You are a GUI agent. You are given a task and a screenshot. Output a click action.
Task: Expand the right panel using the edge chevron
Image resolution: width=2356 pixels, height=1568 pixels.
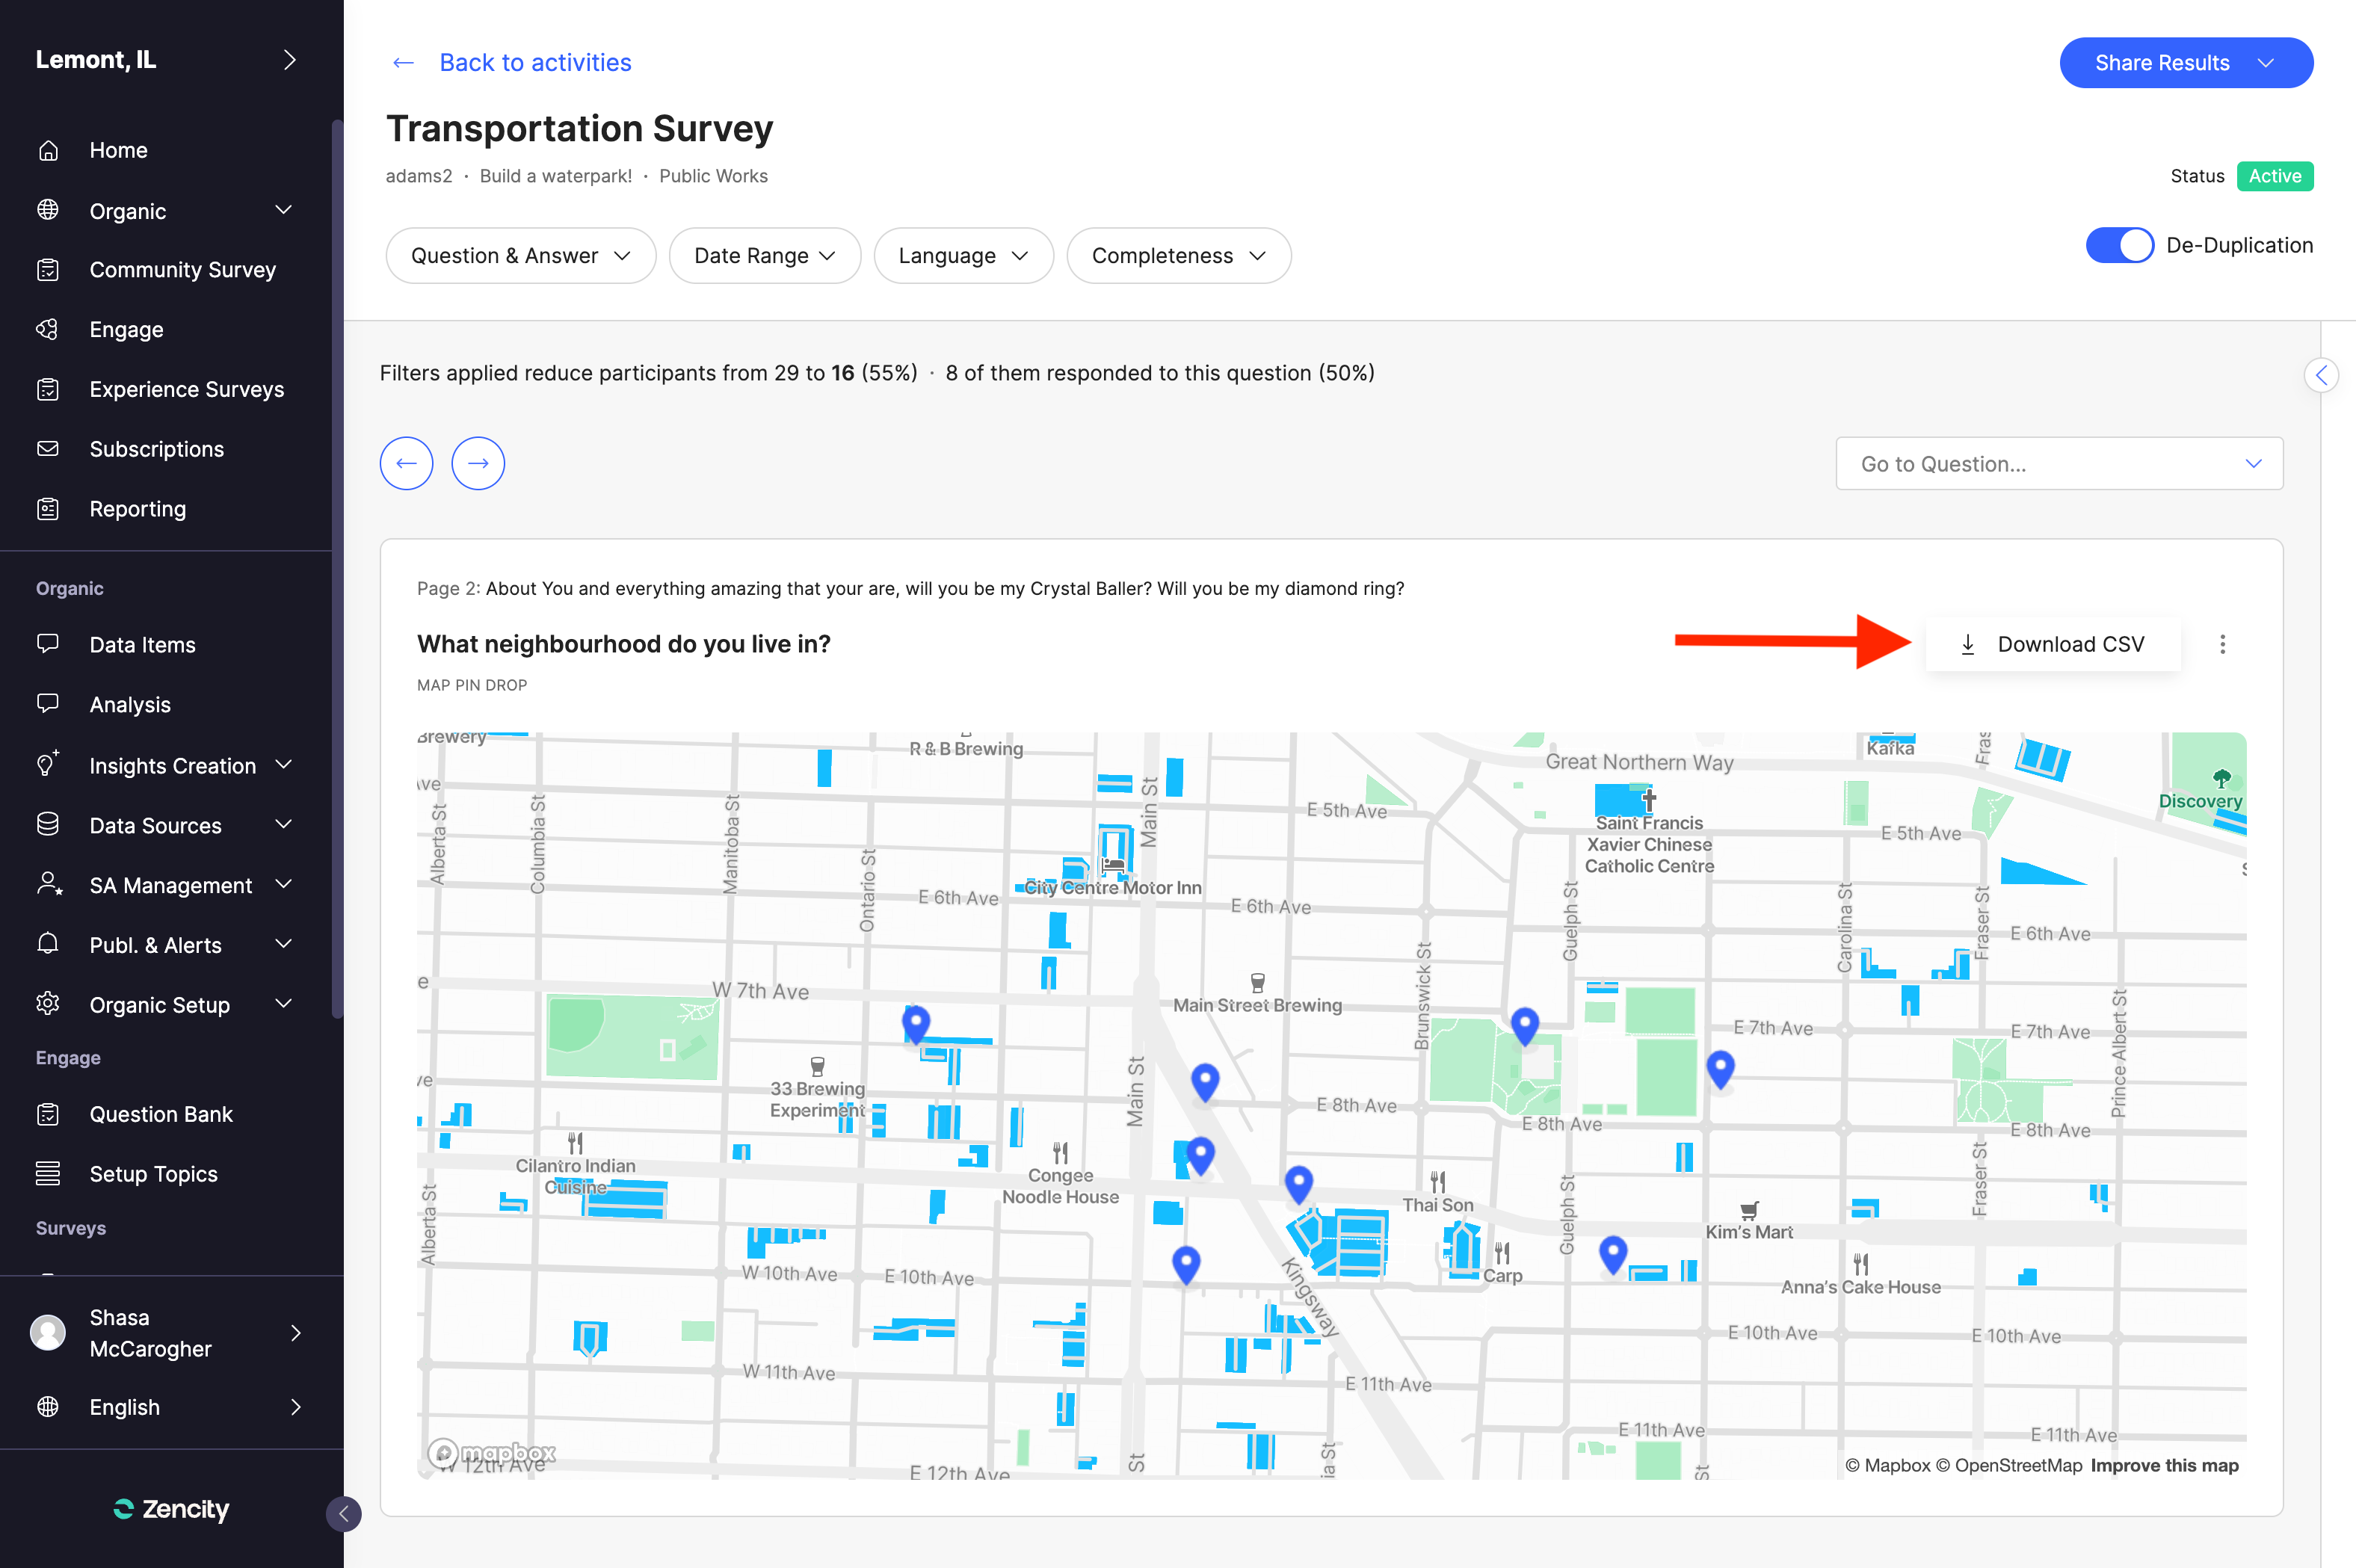click(2320, 375)
